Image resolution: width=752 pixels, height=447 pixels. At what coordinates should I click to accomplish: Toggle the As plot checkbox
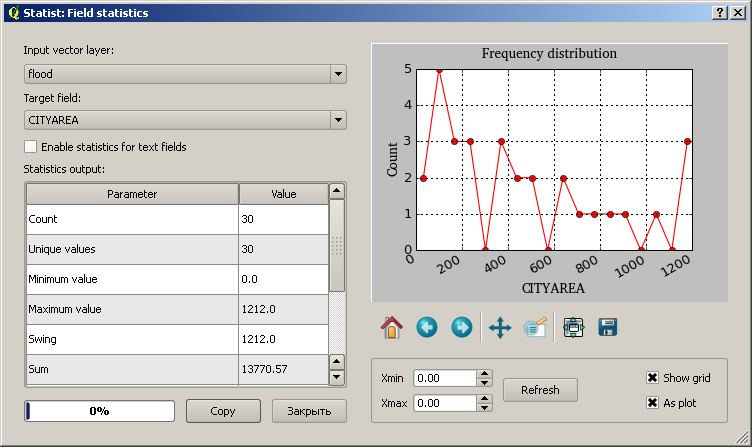652,403
